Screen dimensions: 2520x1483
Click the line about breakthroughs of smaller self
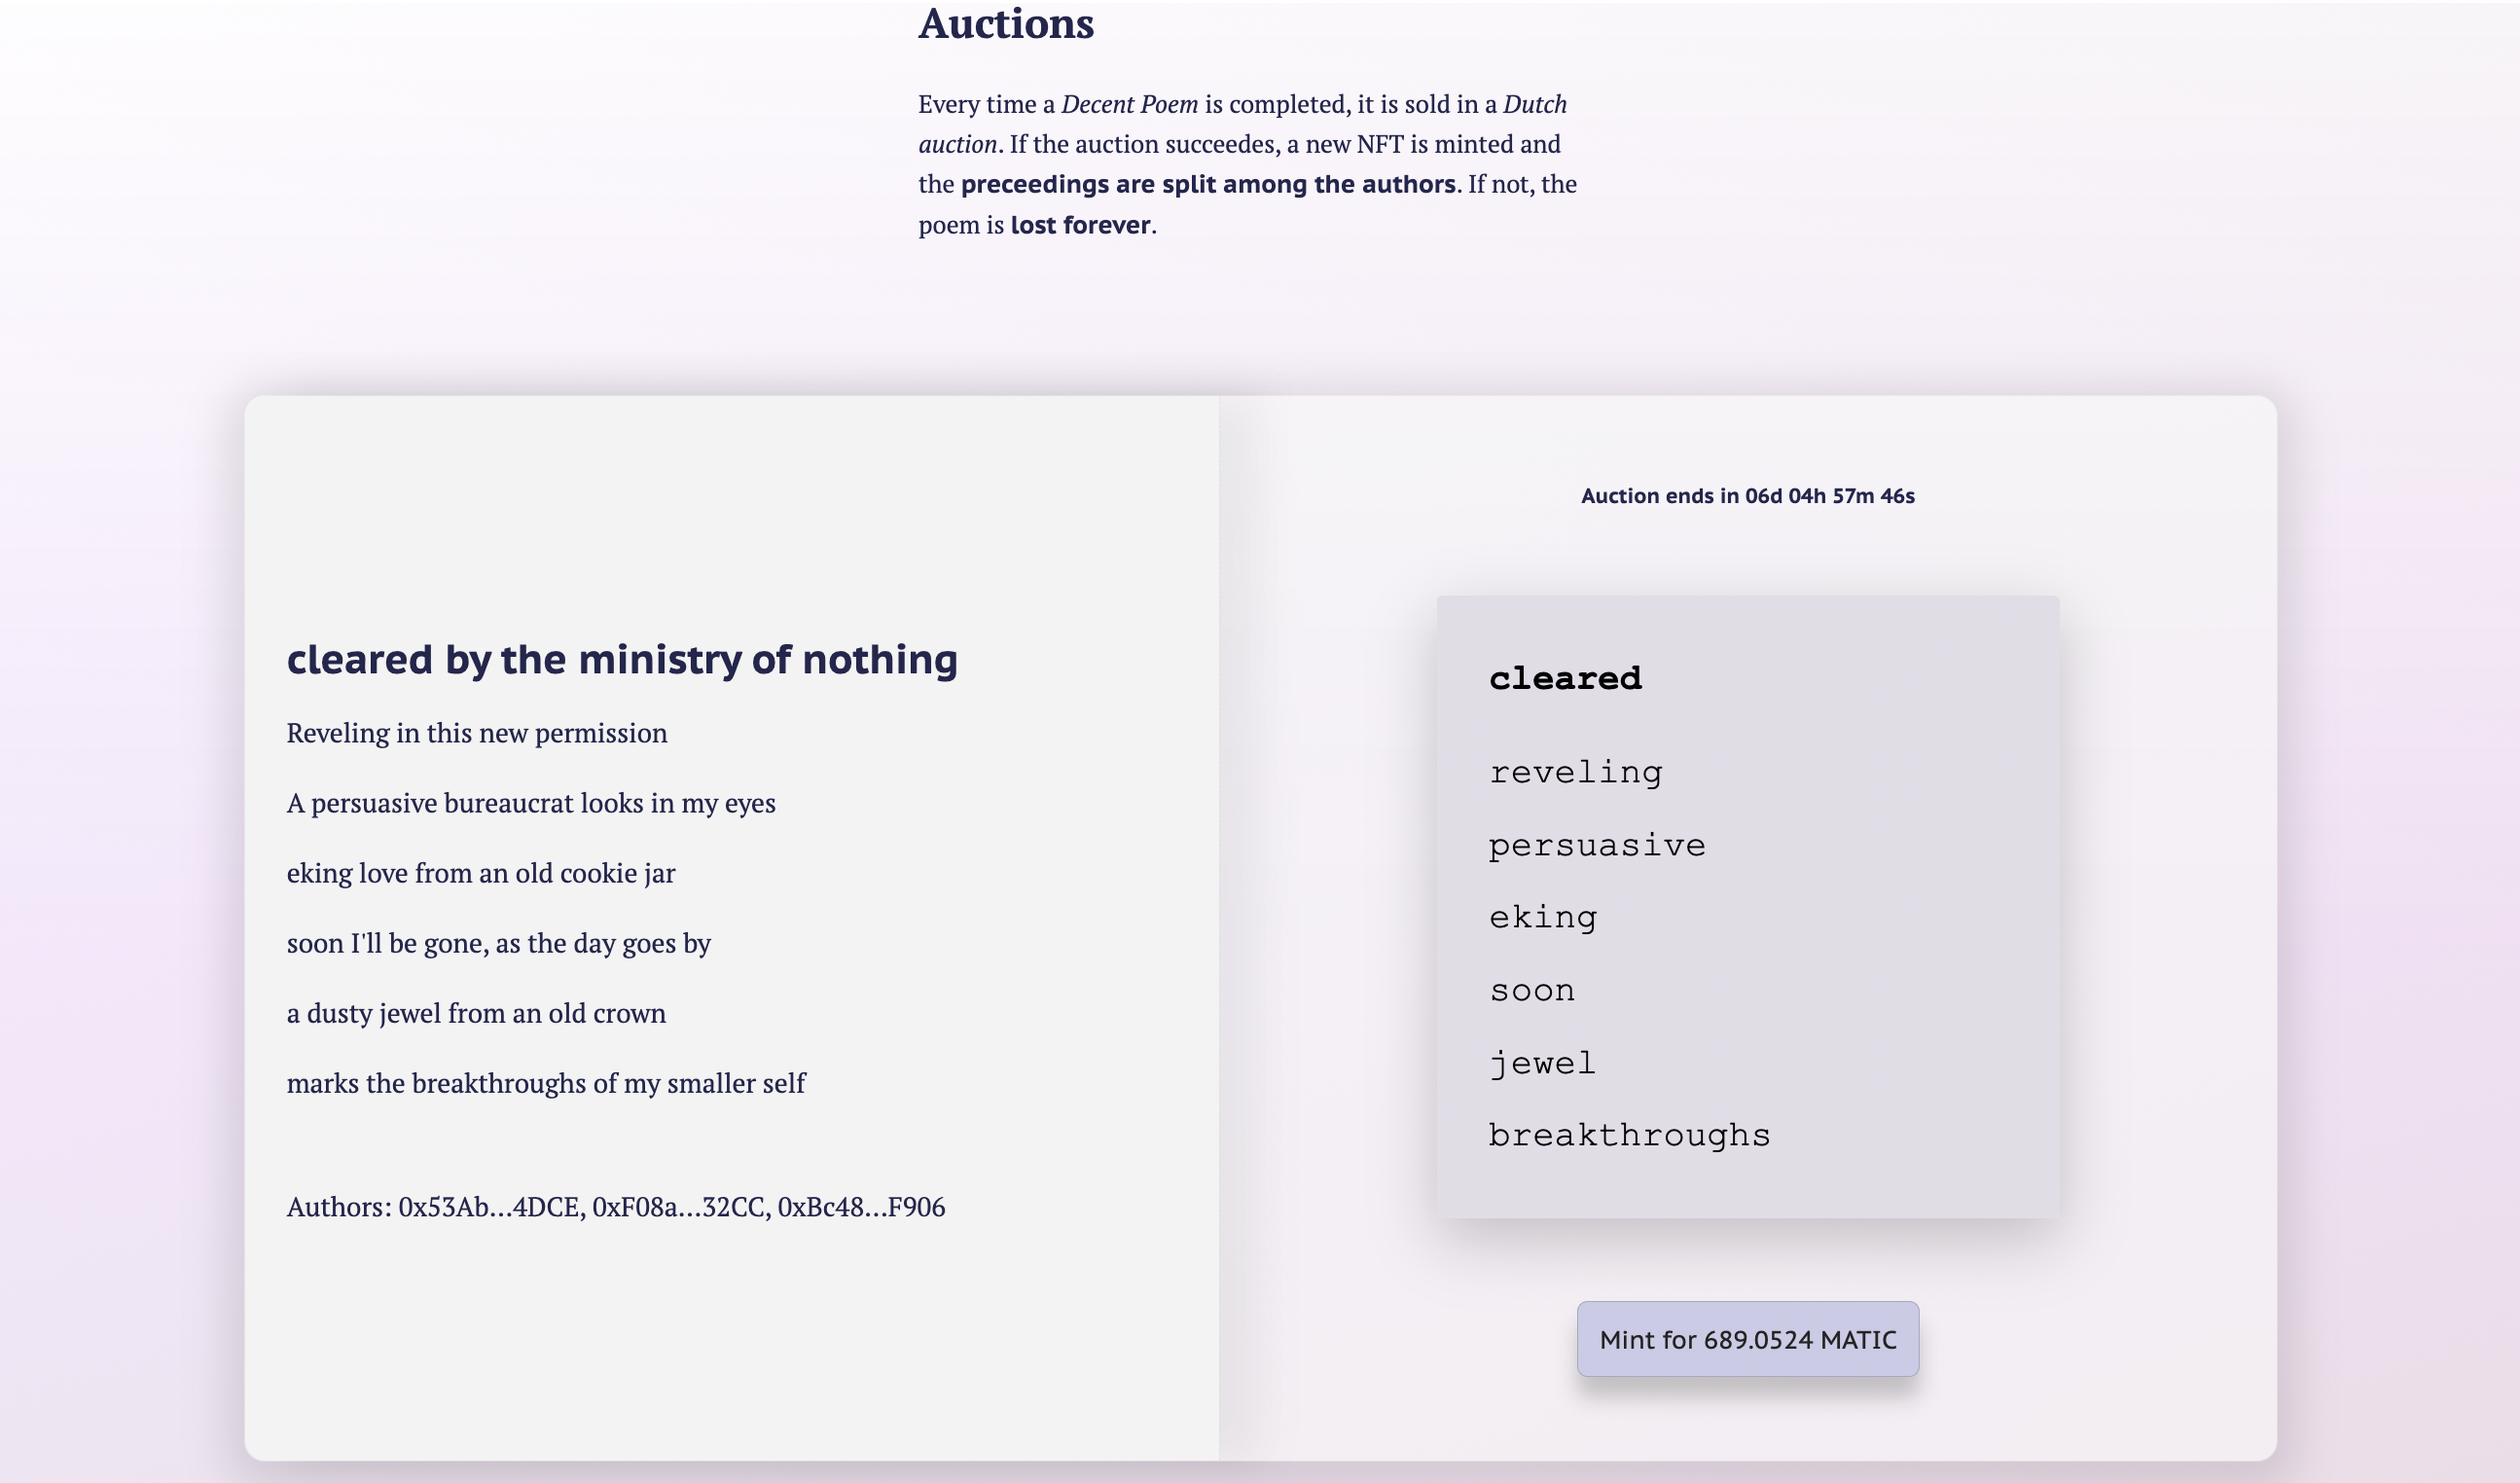click(x=546, y=1083)
